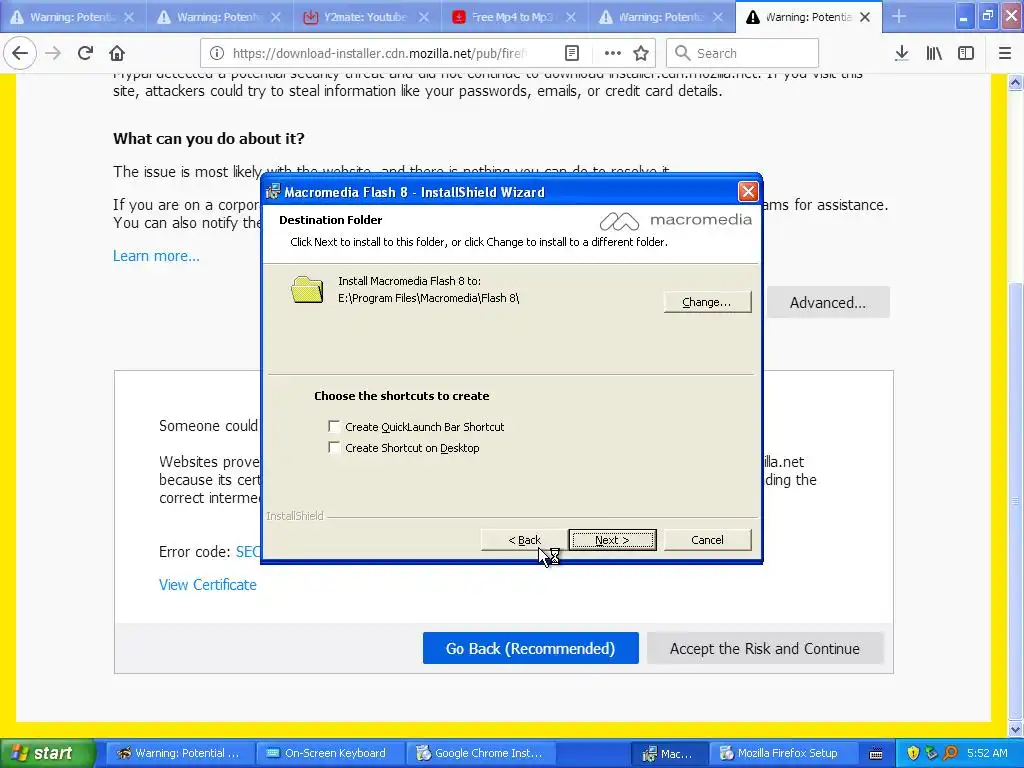
Task: Open a new tab with plus
Action: [x=899, y=16]
